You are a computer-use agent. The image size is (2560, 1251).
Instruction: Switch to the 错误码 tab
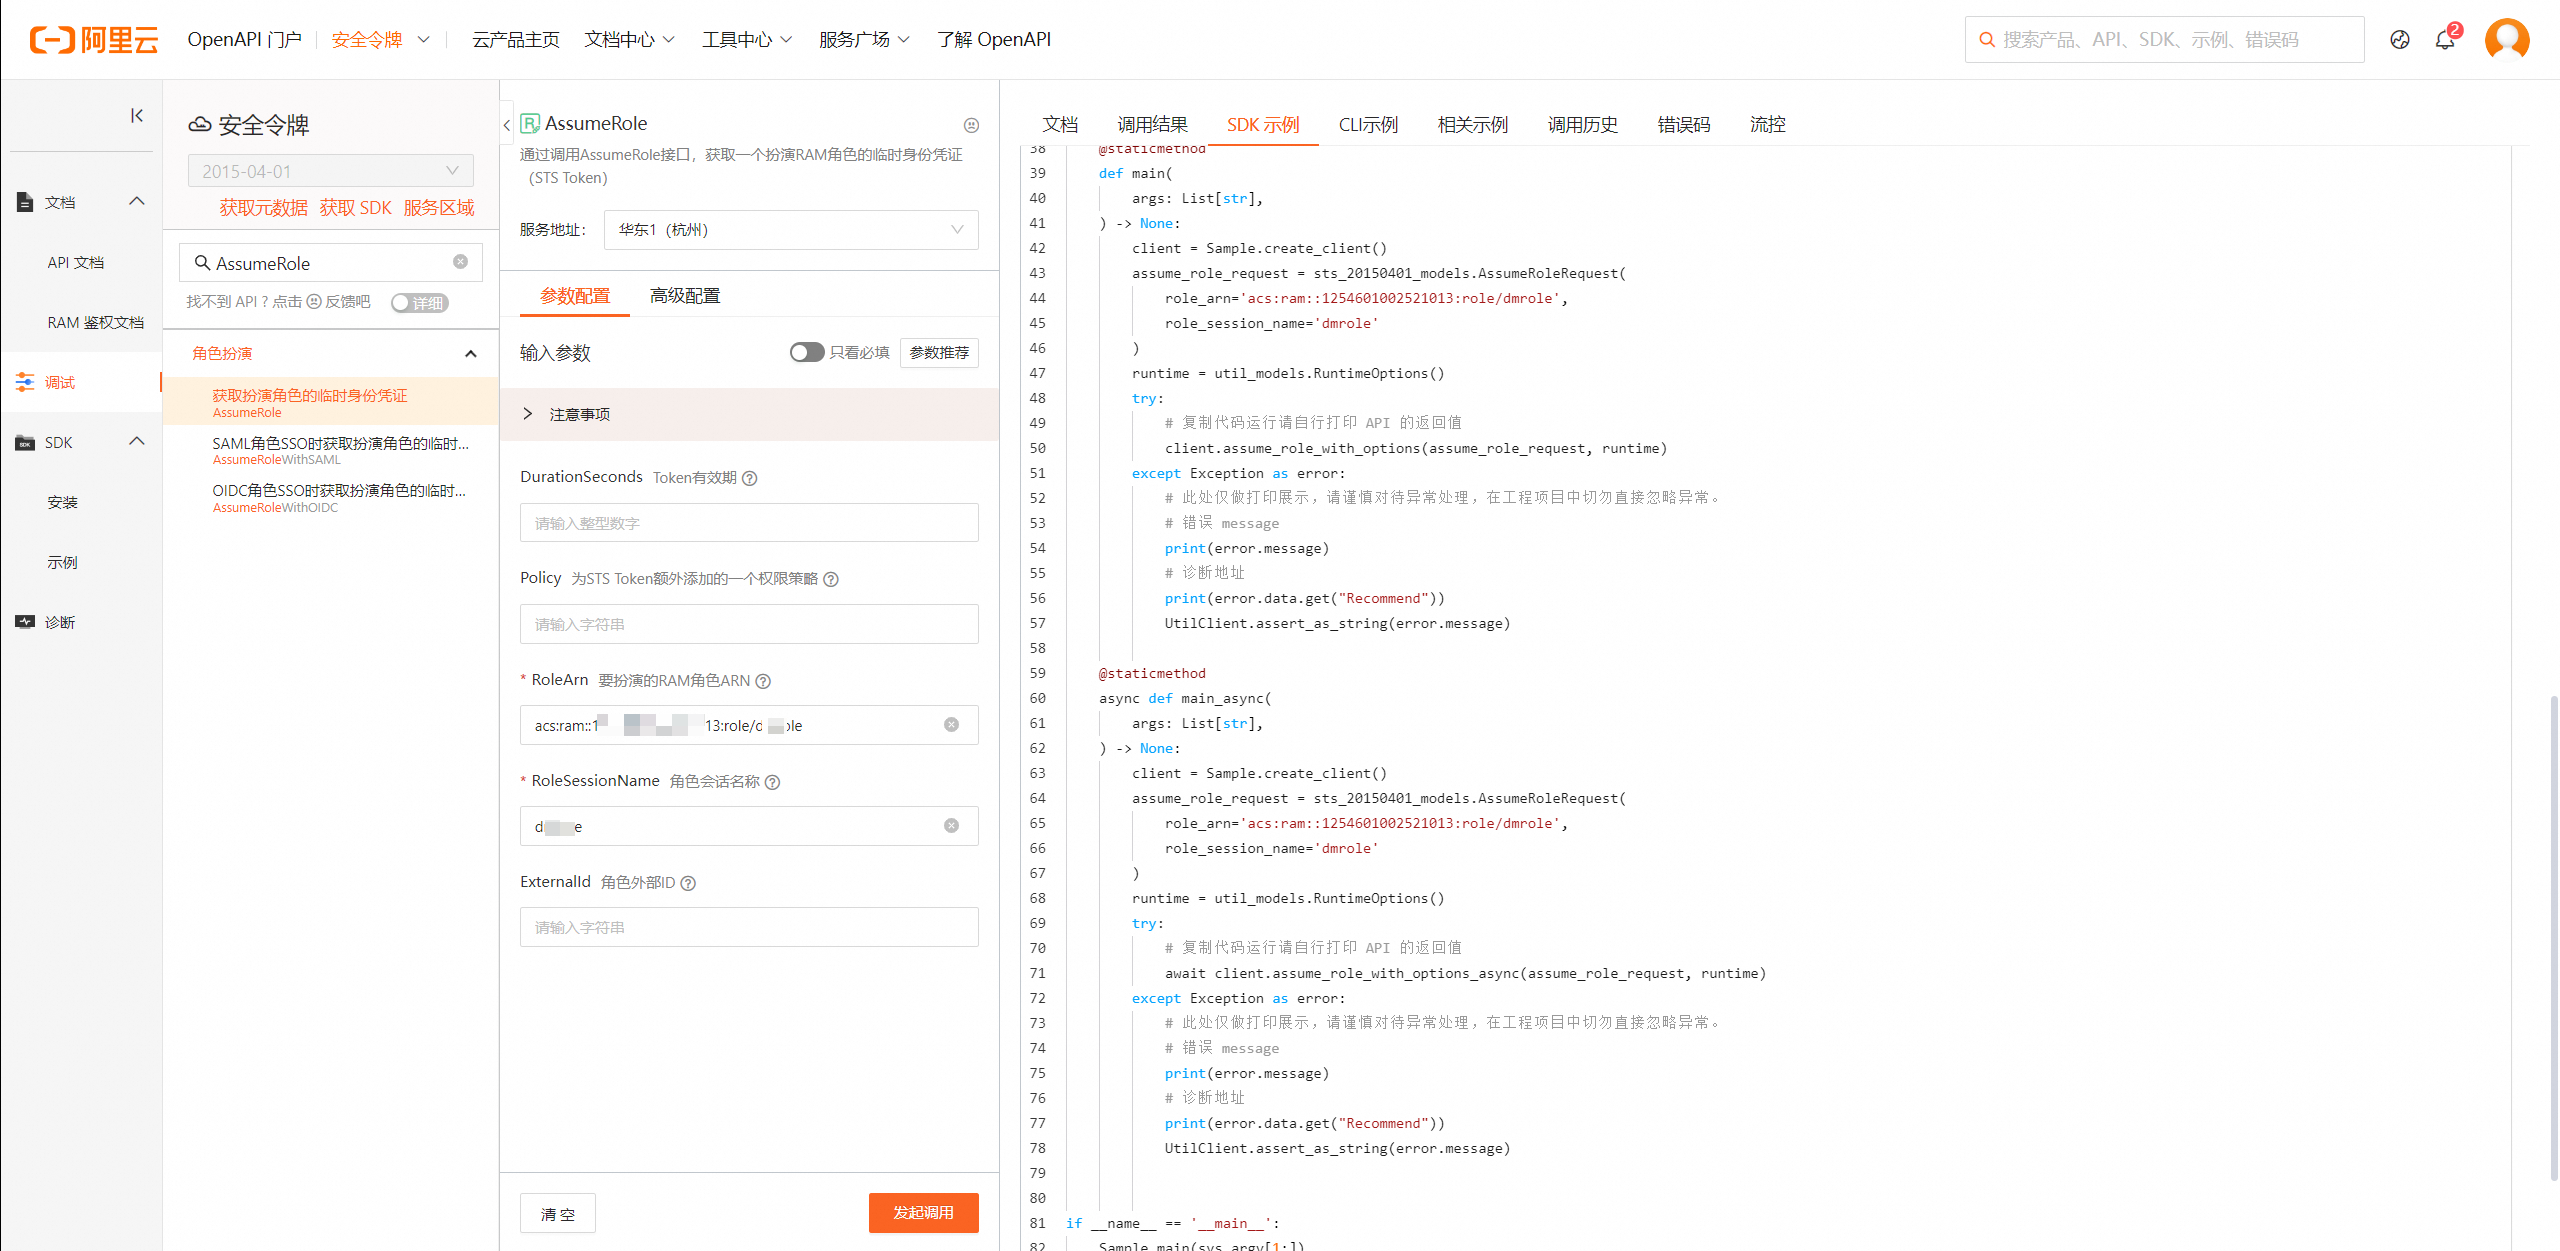pyautogui.click(x=1684, y=125)
